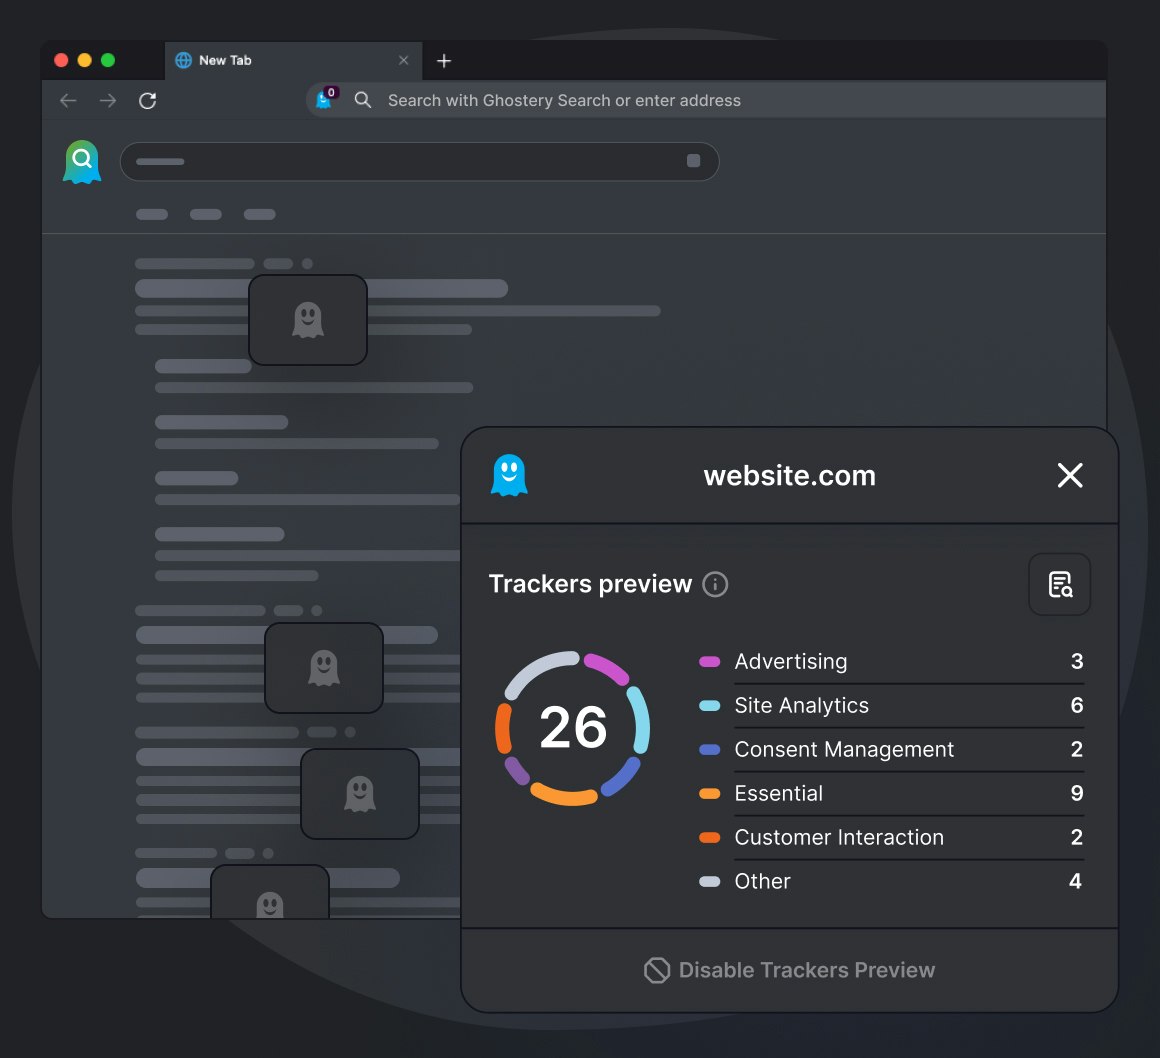Select the Consent Management category row

click(891, 749)
